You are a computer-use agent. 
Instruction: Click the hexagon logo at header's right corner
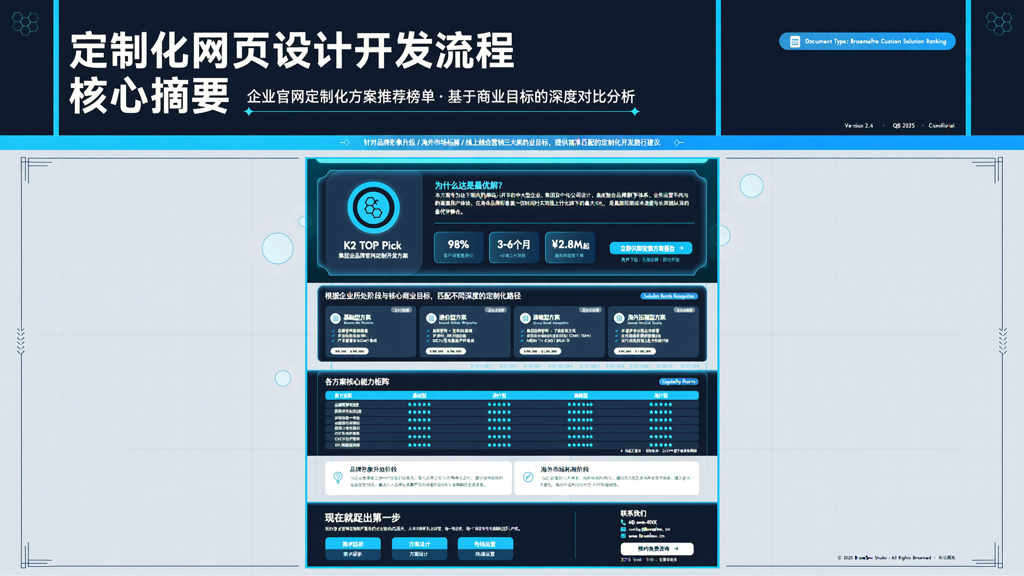999,24
